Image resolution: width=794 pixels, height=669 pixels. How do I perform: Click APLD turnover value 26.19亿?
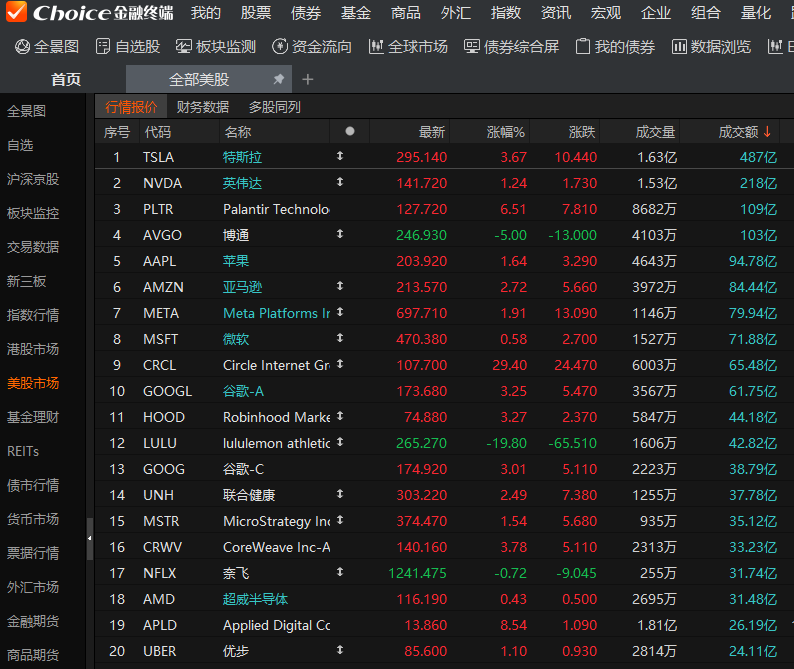tap(752, 625)
